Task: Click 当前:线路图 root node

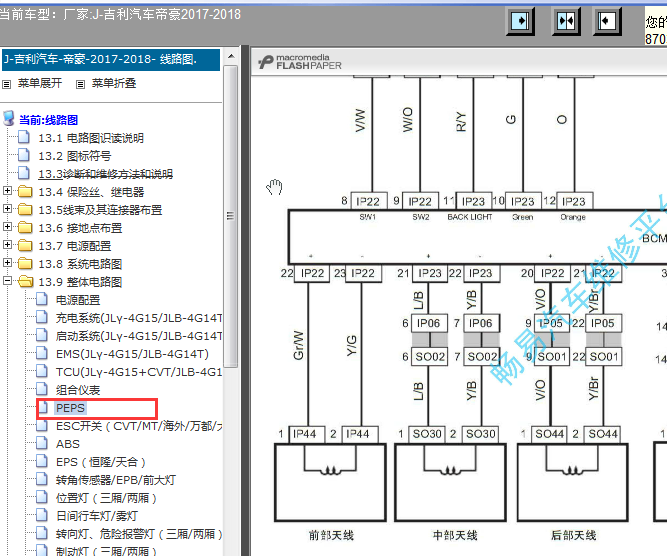Action: coord(48,120)
